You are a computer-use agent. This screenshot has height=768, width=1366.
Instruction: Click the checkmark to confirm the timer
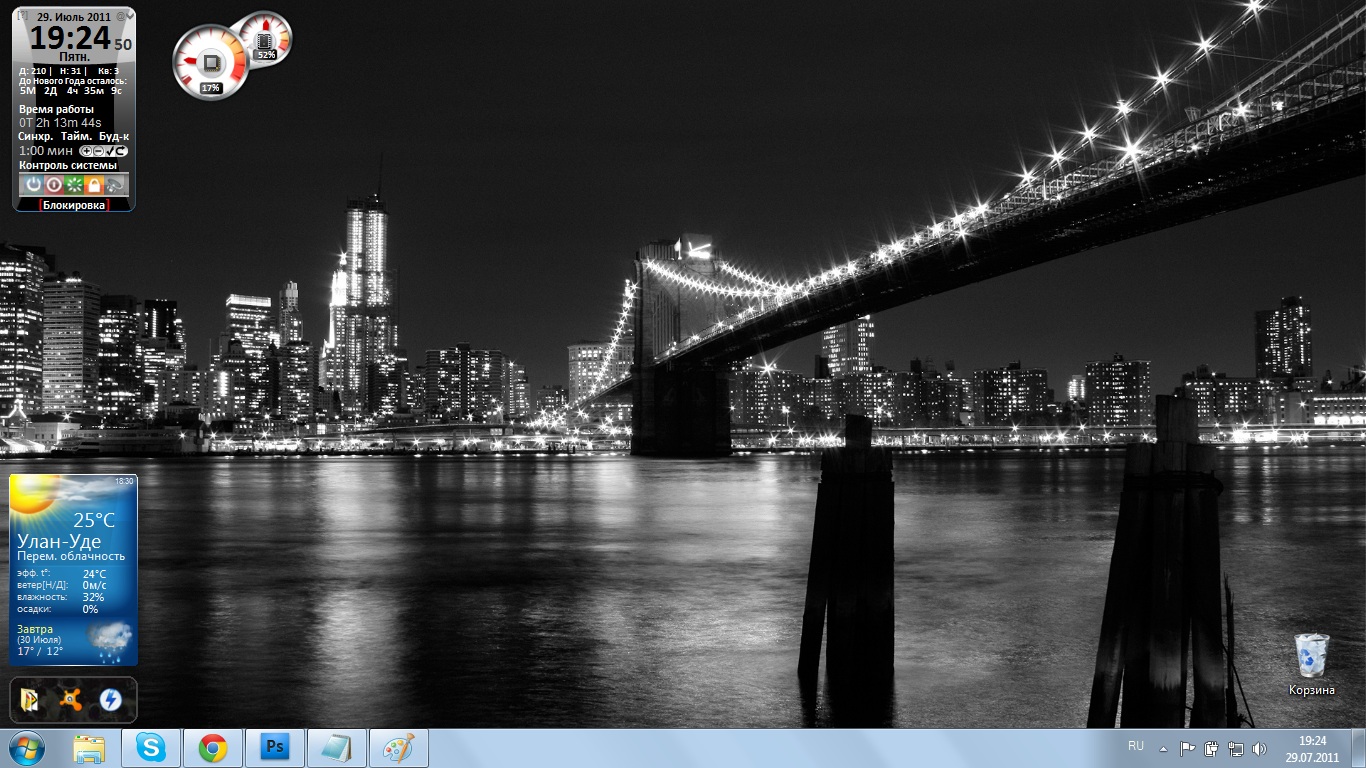(111, 151)
